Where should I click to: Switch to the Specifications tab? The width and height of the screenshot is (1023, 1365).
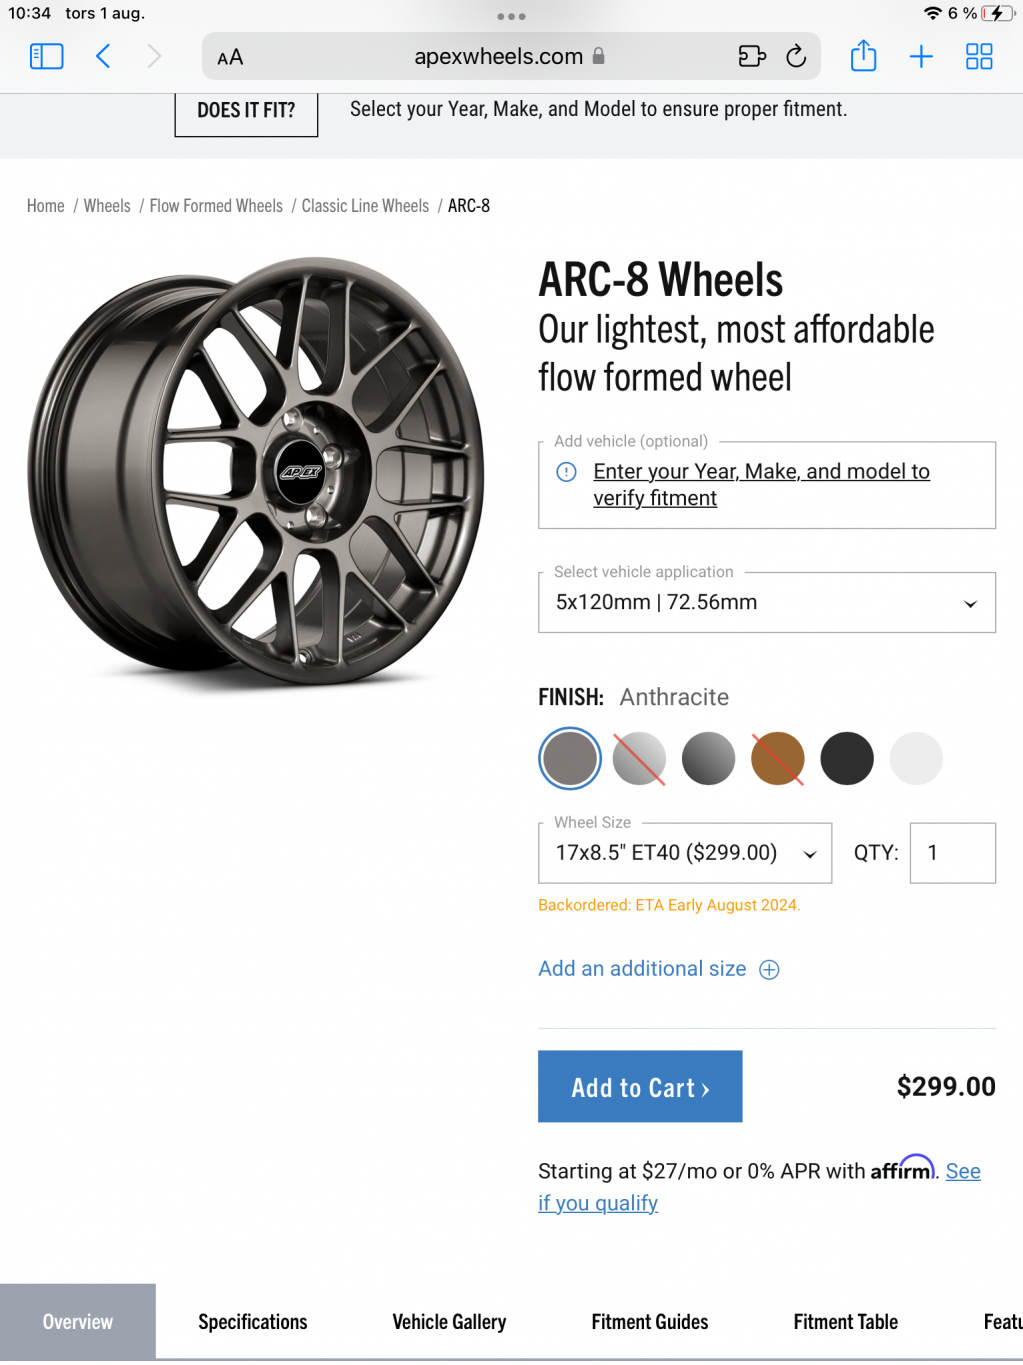253,1322
